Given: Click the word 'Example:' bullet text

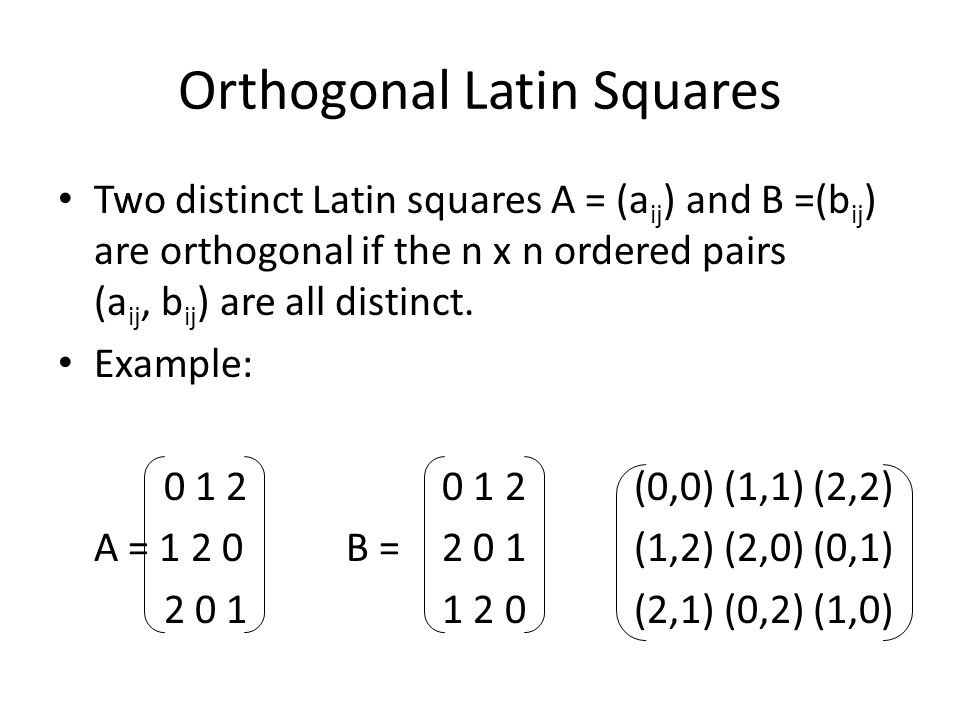Looking at the screenshot, I should coord(173,364).
